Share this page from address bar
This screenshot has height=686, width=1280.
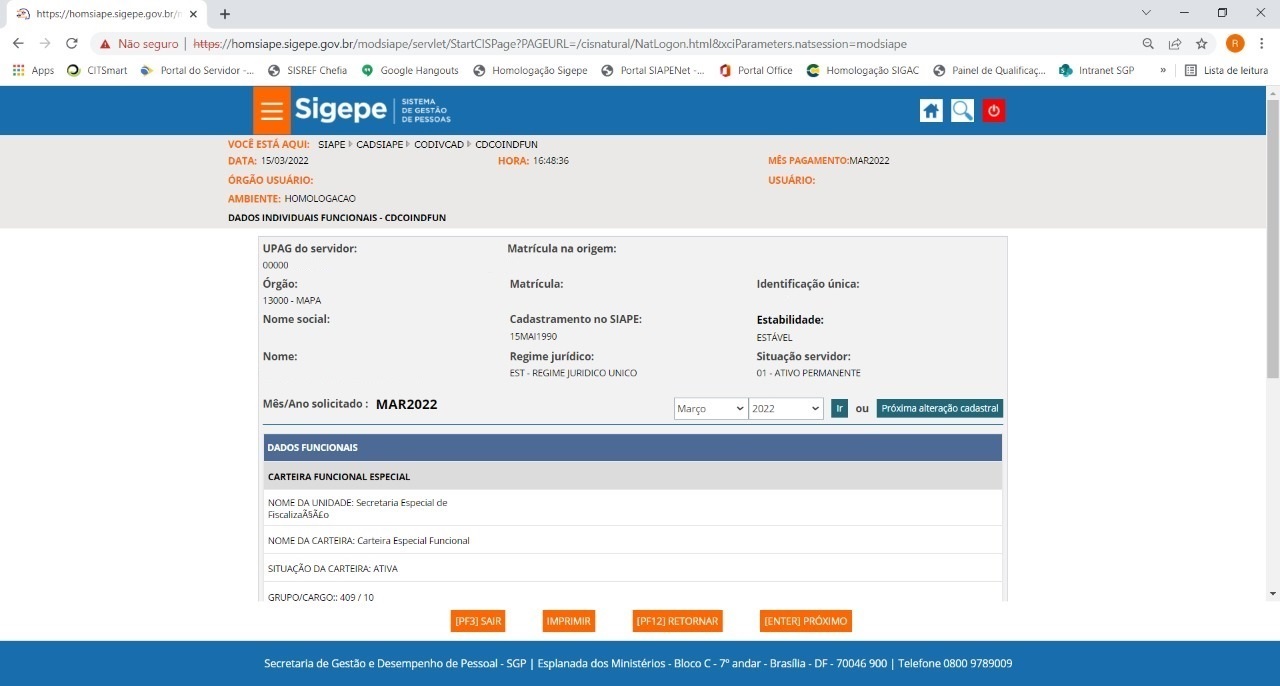pyautogui.click(x=1175, y=44)
